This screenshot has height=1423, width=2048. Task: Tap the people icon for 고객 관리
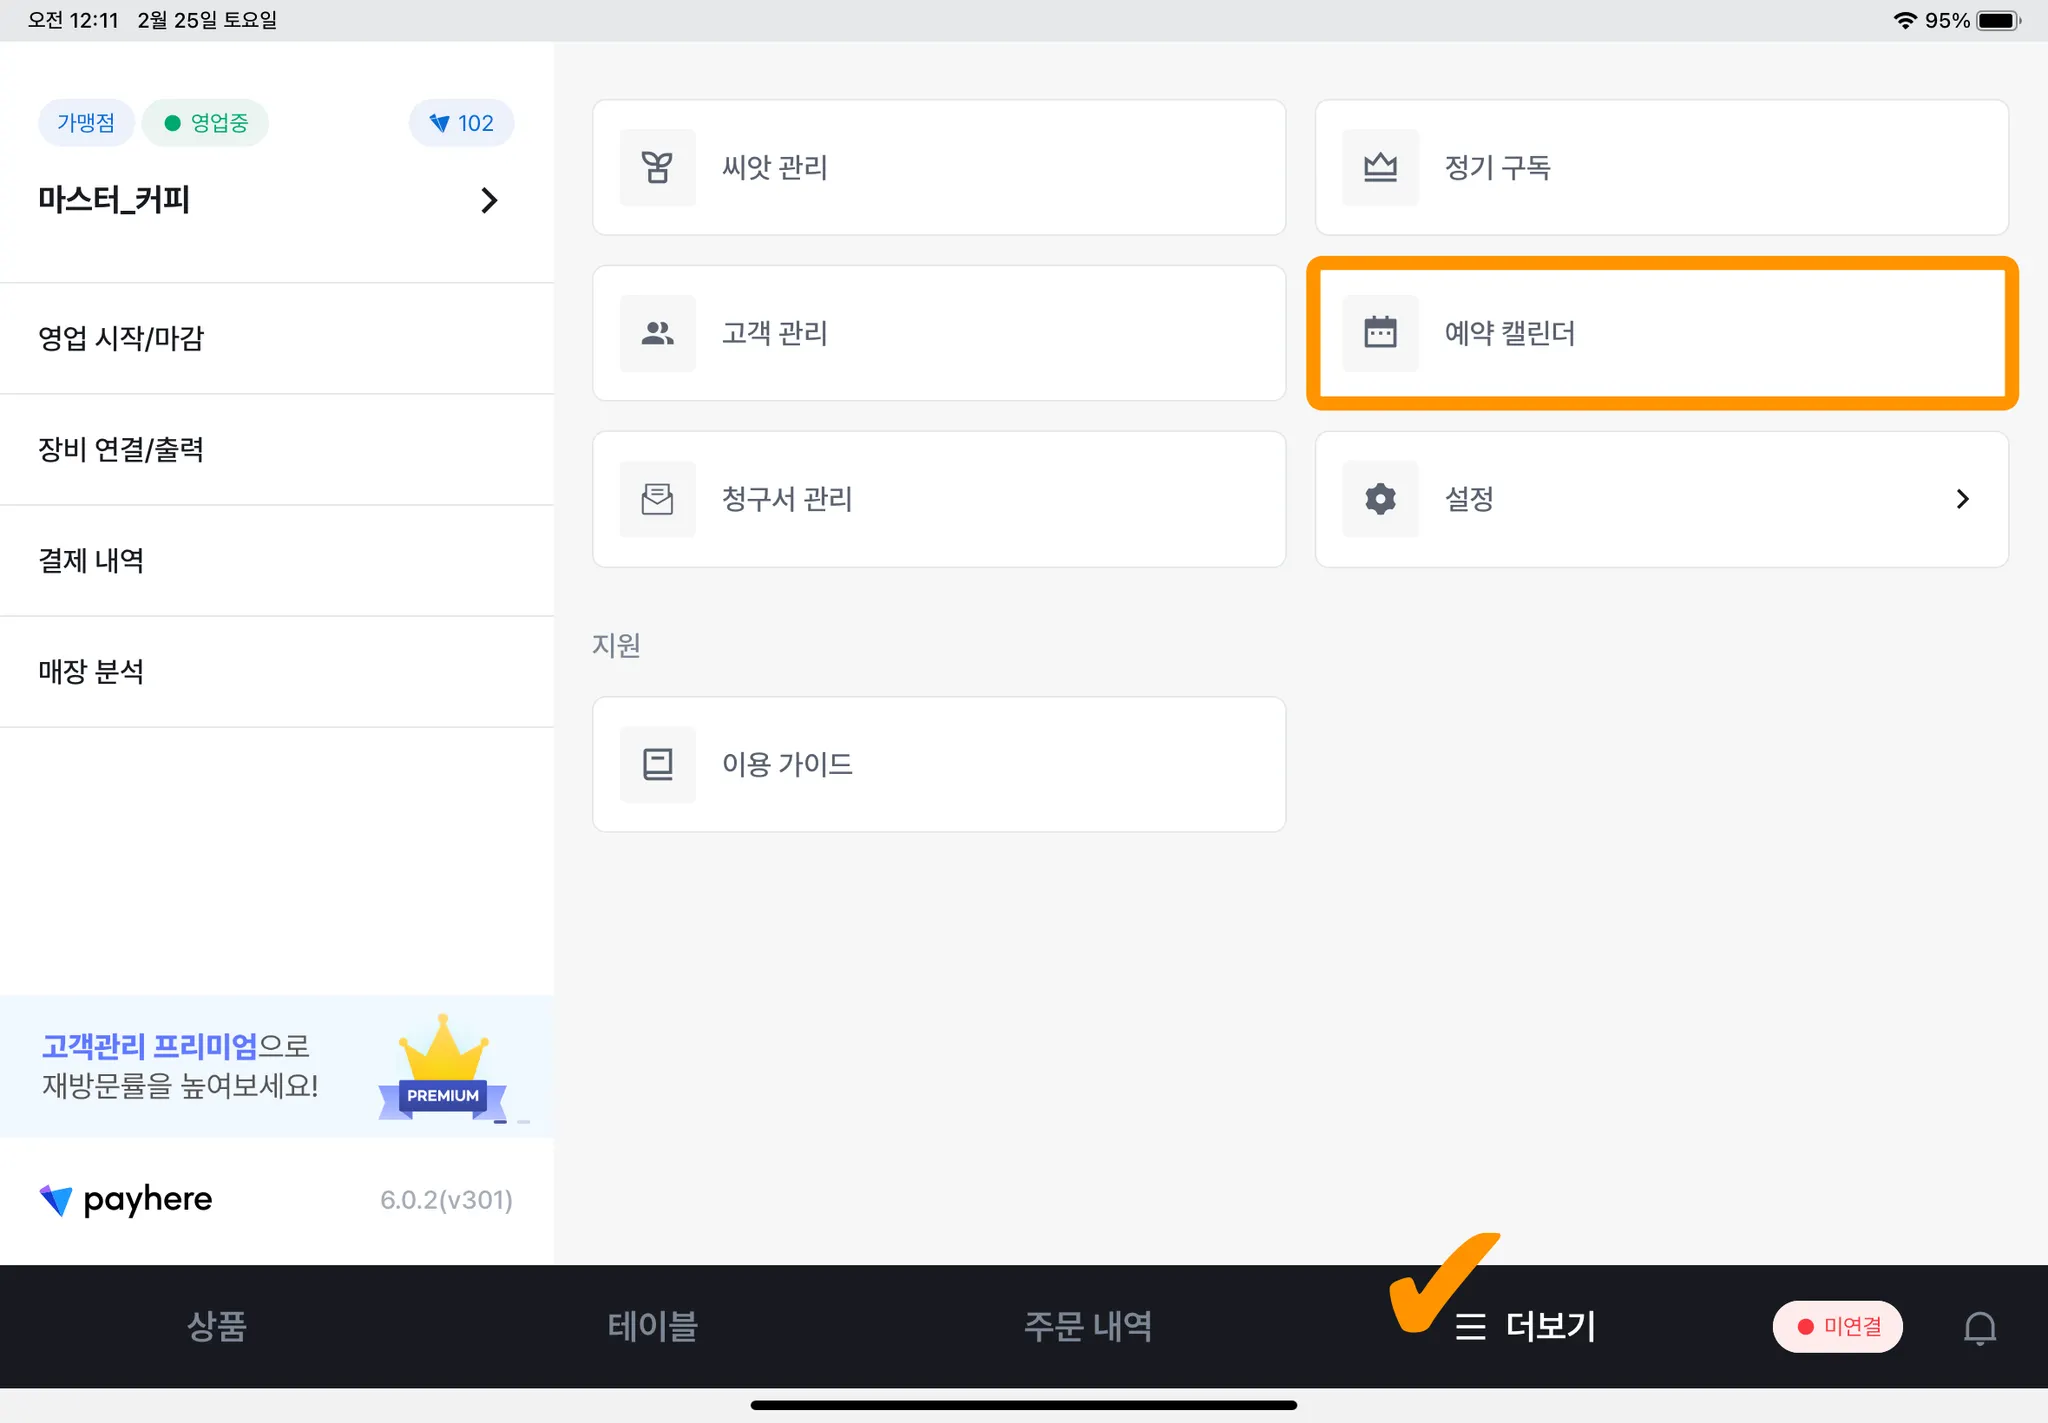(657, 333)
